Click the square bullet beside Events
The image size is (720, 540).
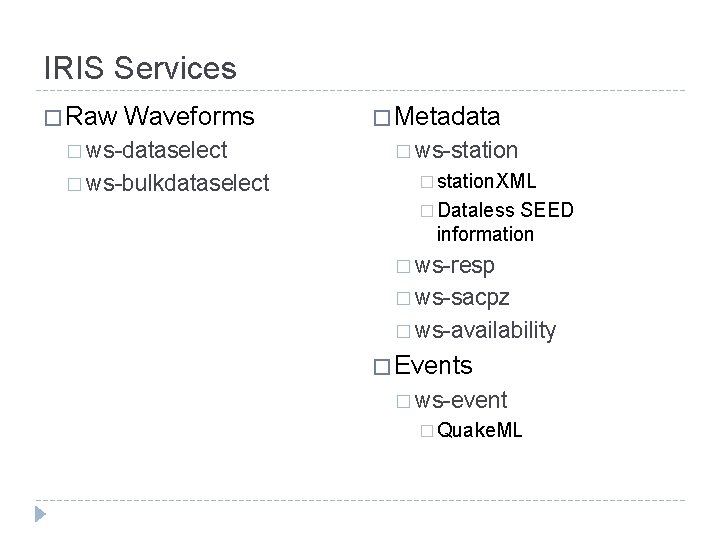pos(381,366)
